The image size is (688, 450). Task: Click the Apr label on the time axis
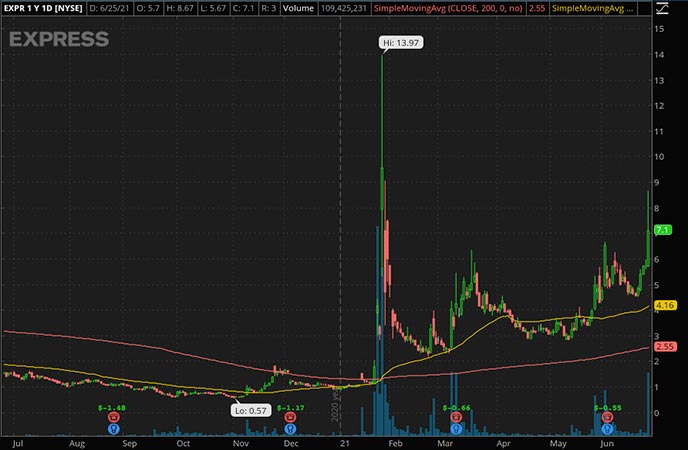(x=503, y=443)
